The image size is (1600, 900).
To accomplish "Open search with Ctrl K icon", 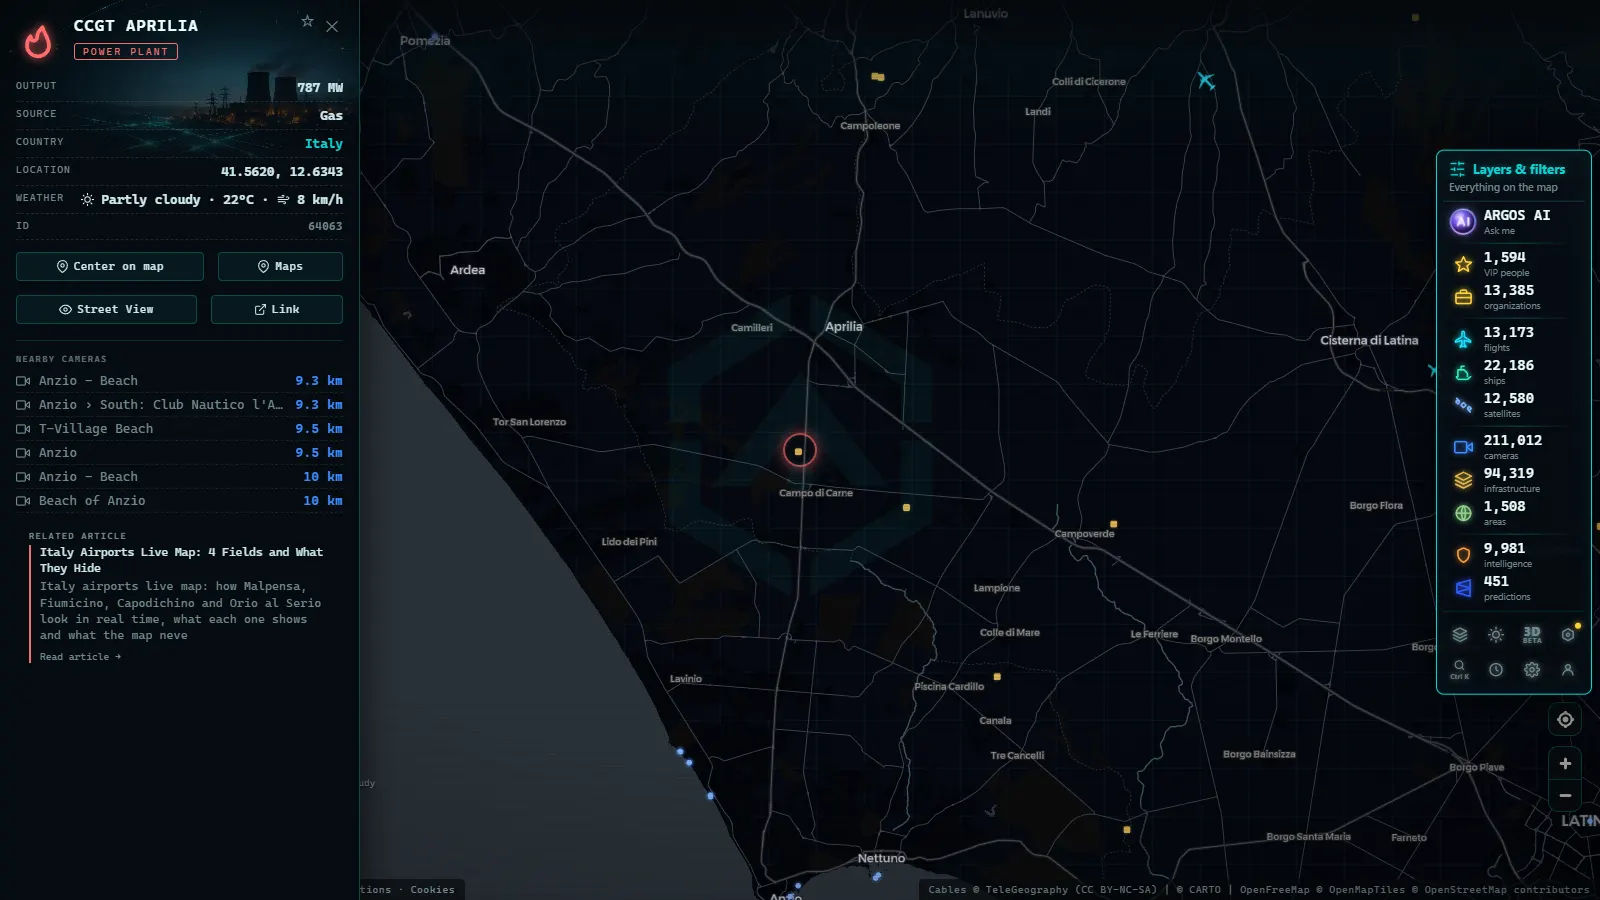I will (x=1460, y=669).
